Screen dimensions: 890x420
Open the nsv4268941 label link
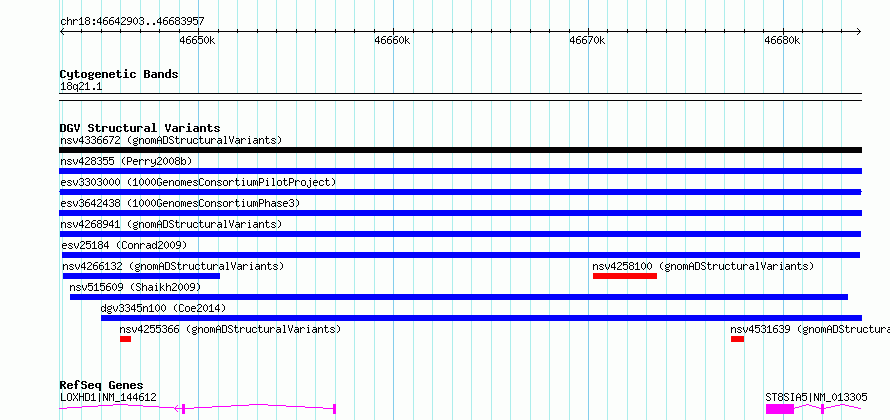pyautogui.click(x=171, y=224)
